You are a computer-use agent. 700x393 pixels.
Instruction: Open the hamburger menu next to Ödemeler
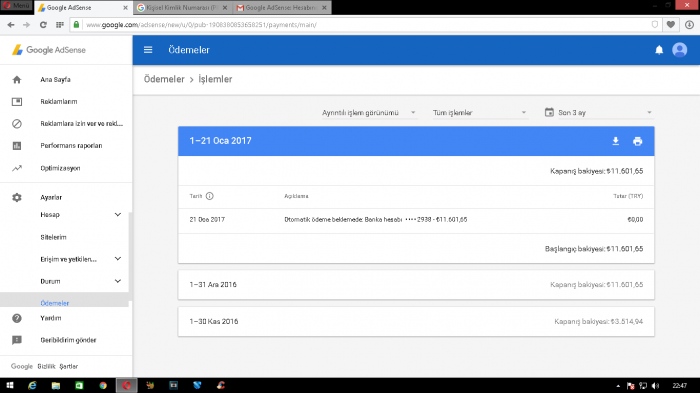(148, 50)
